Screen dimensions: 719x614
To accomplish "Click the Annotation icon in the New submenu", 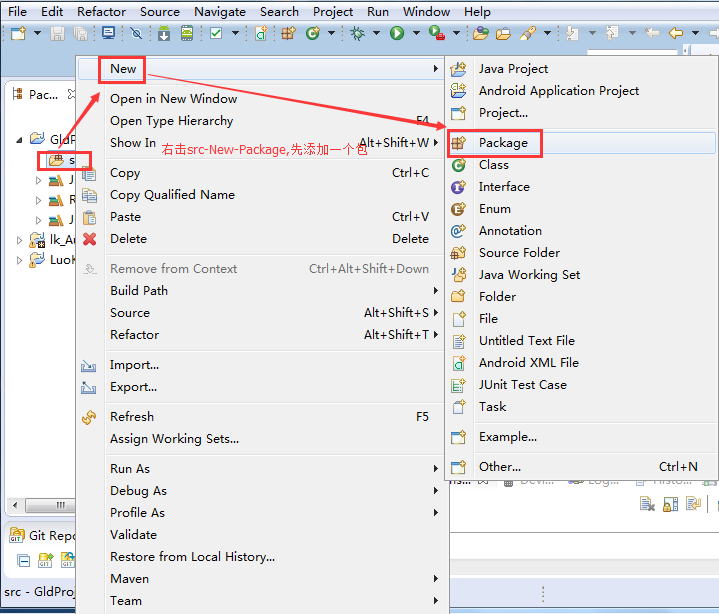I will click(x=459, y=231).
